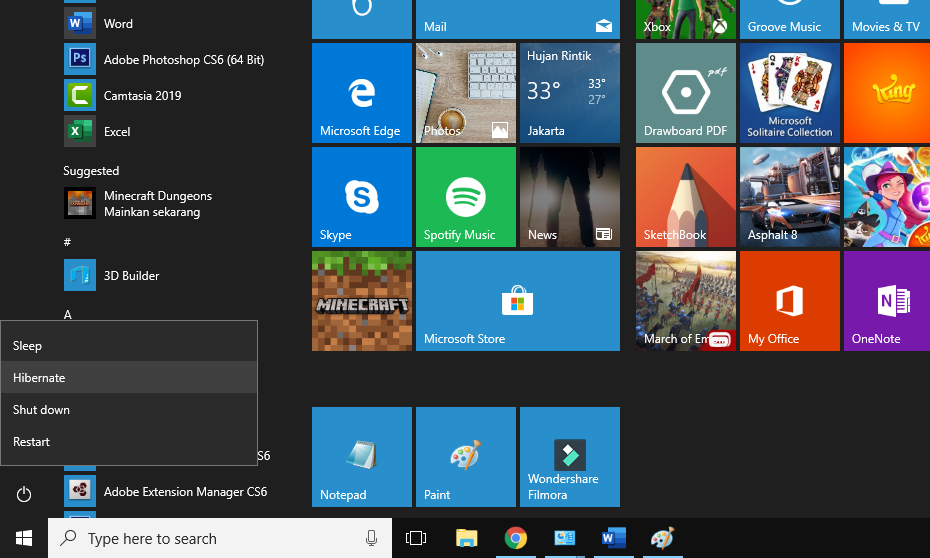Open the Microsoft Store tile
Viewport: 930px width, 558px height.
pos(518,301)
